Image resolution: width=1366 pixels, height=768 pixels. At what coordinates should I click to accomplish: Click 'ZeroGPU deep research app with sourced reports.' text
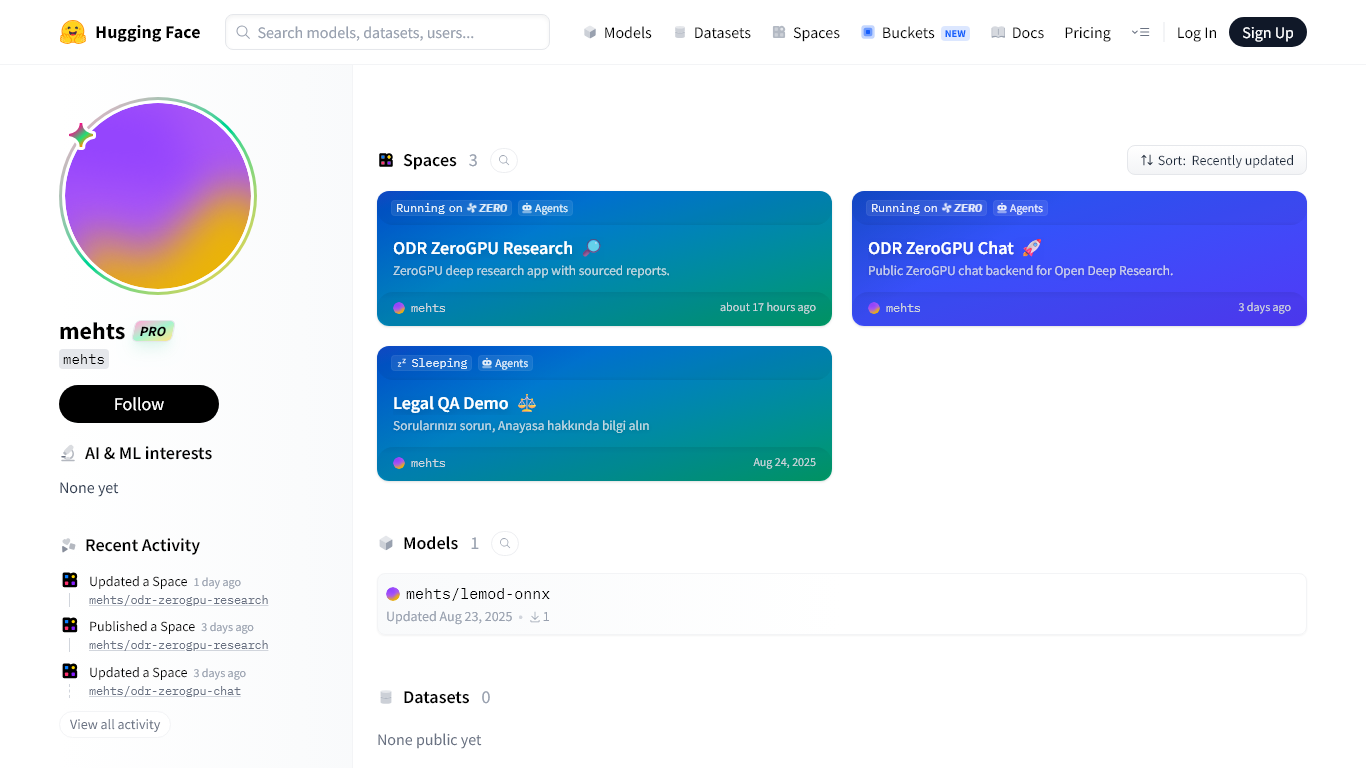point(531,270)
